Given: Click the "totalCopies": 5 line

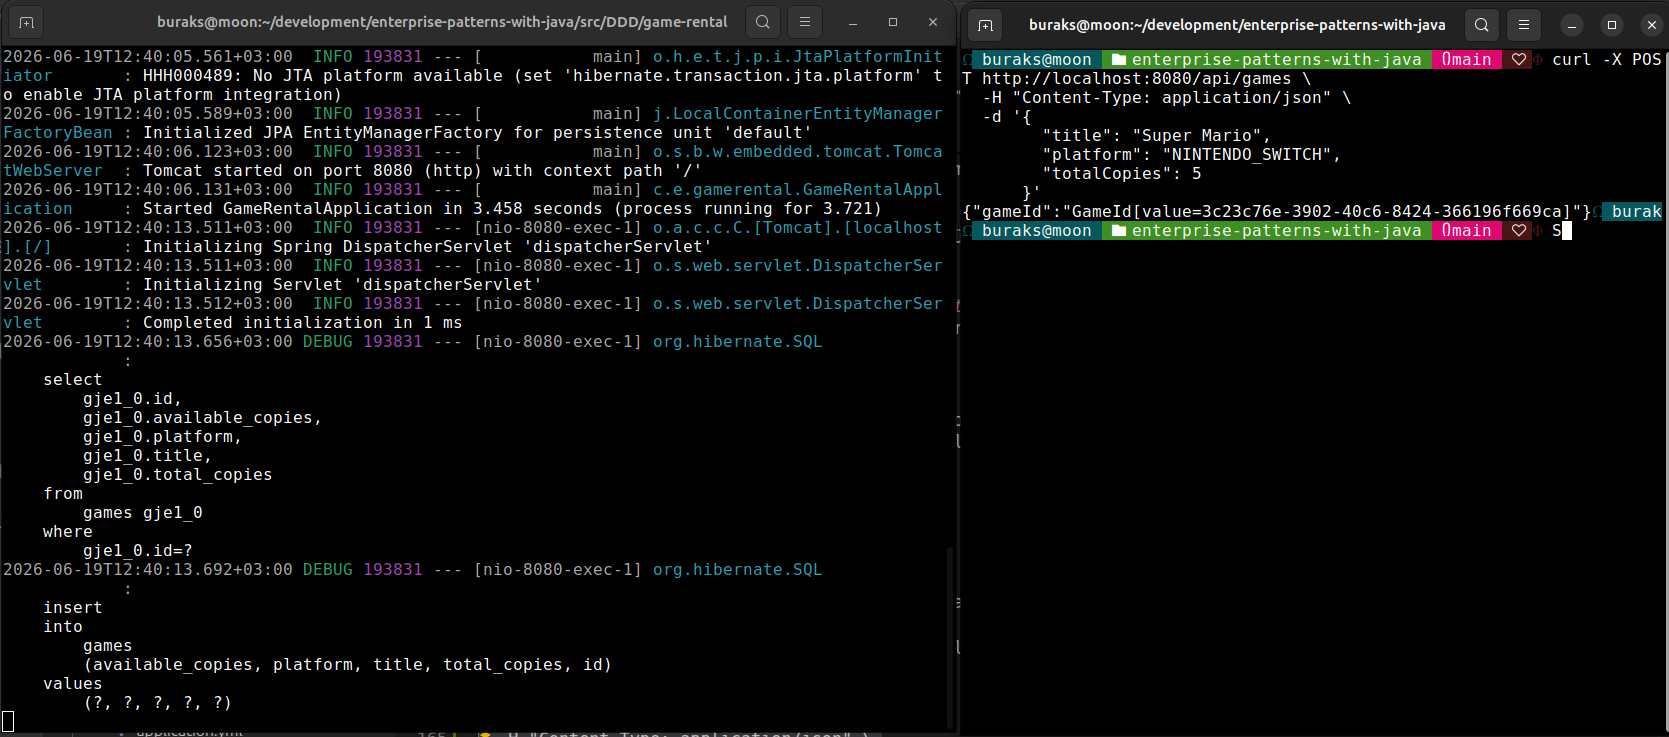Looking at the screenshot, I should [x=1122, y=174].
